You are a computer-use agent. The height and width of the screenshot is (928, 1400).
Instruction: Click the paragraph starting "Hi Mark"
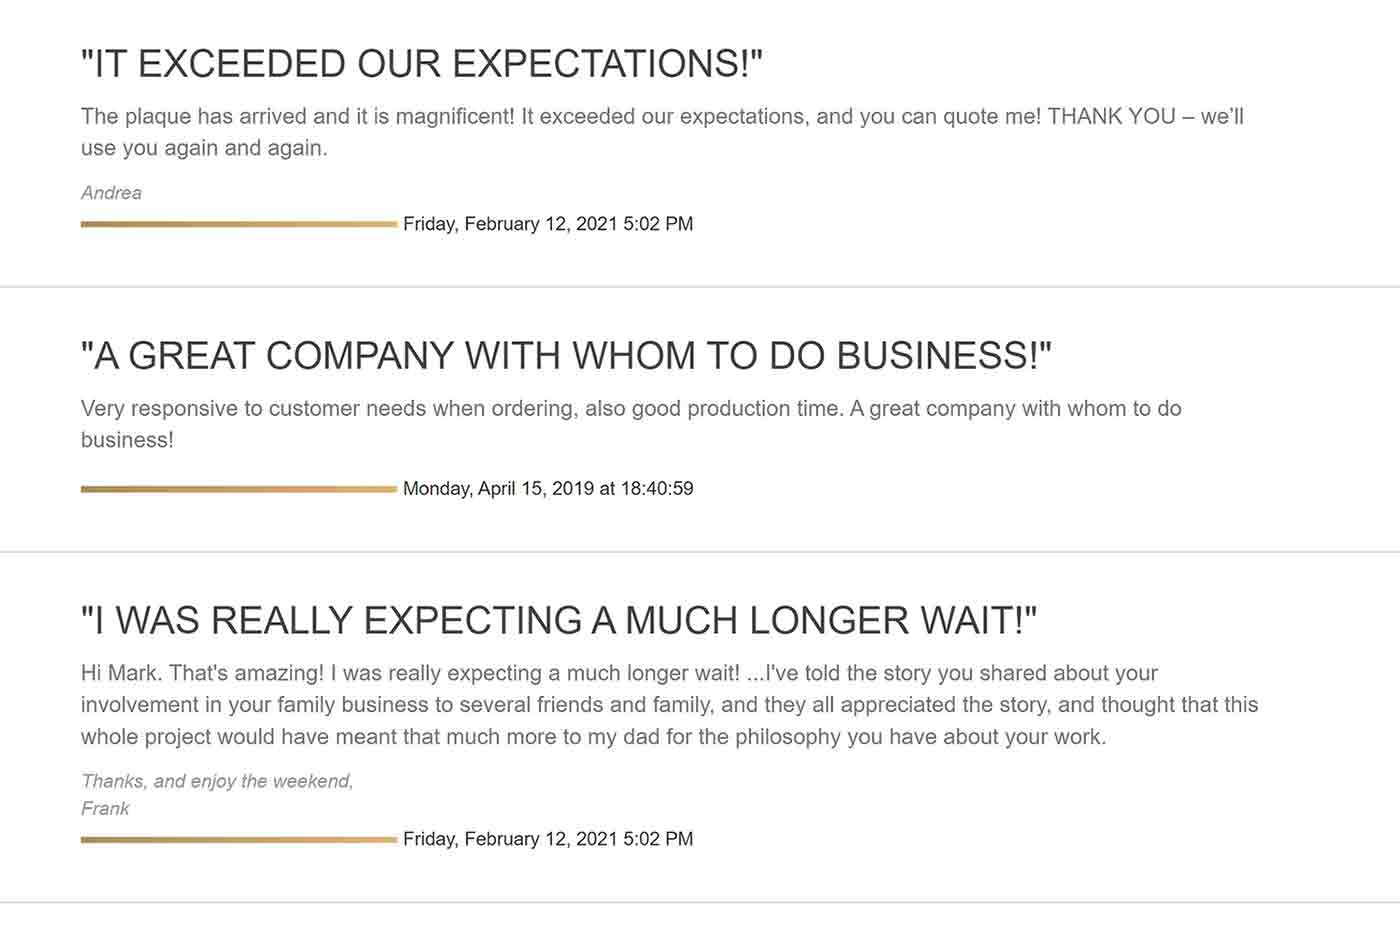tap(669, 705)
